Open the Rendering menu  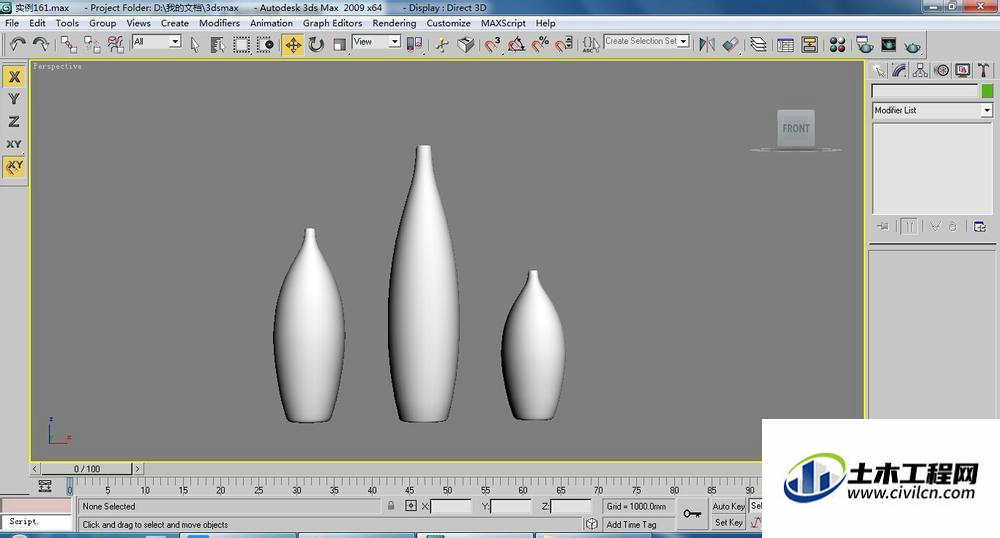pyautogui.click(x=394, y=23)
